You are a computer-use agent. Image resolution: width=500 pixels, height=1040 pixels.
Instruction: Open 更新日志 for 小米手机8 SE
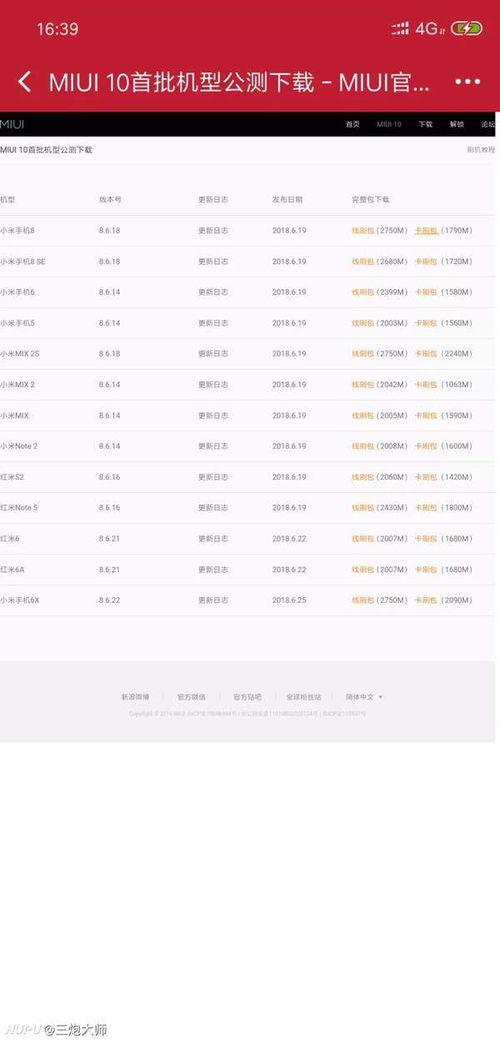213,261
